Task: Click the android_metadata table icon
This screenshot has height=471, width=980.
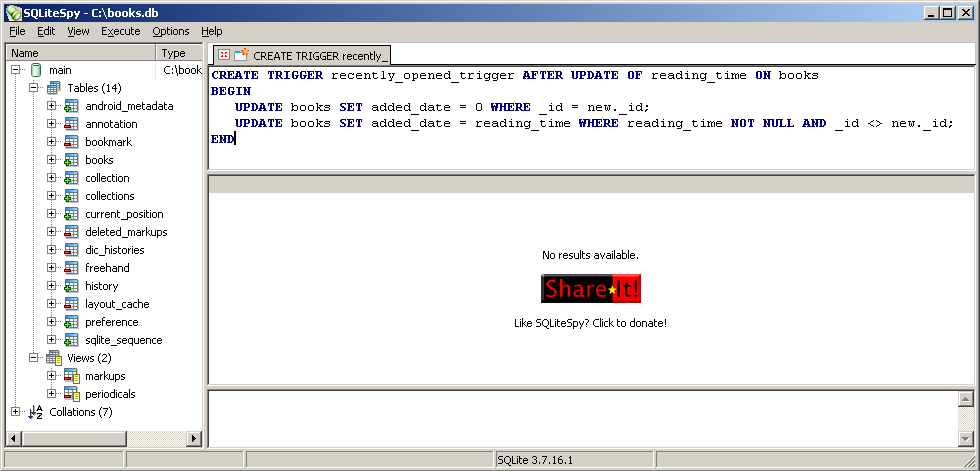Action: point(71,106)
